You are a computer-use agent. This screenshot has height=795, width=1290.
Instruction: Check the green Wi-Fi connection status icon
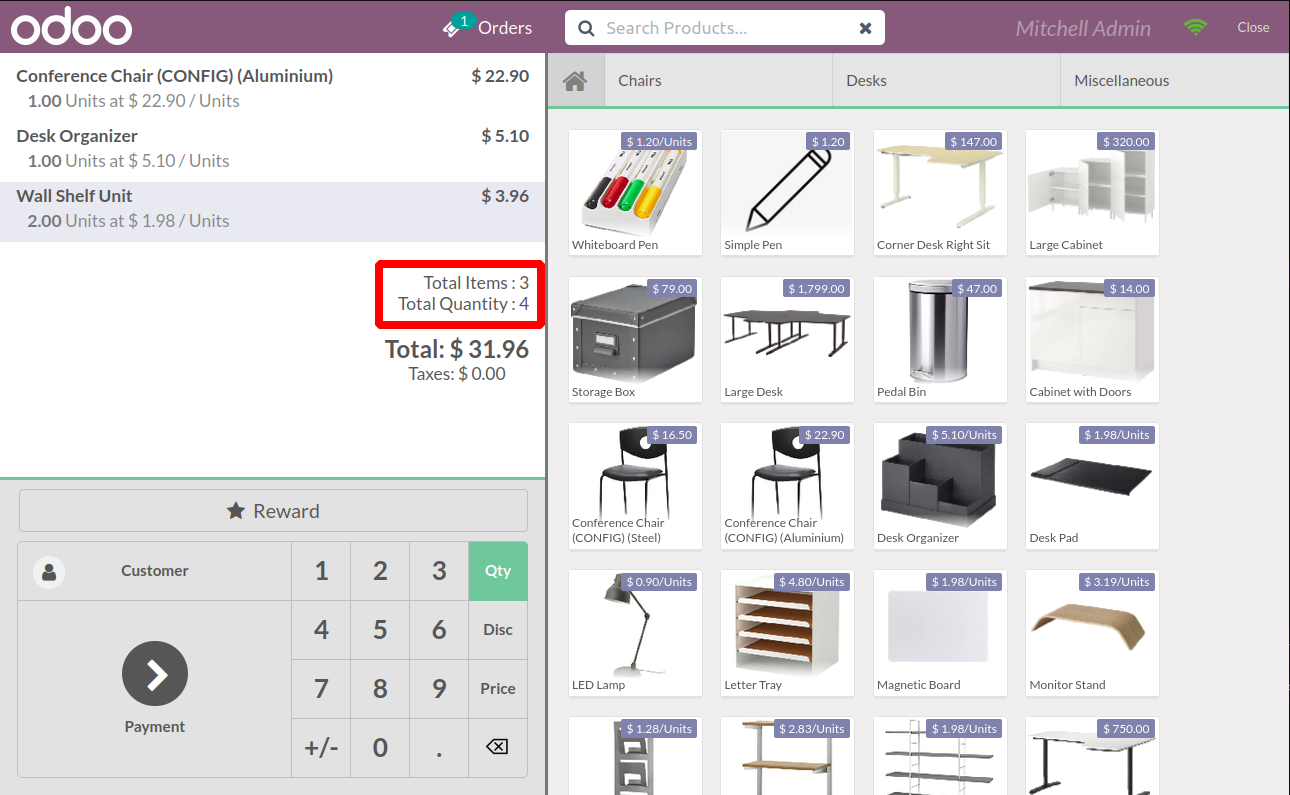pos(1195,28)
